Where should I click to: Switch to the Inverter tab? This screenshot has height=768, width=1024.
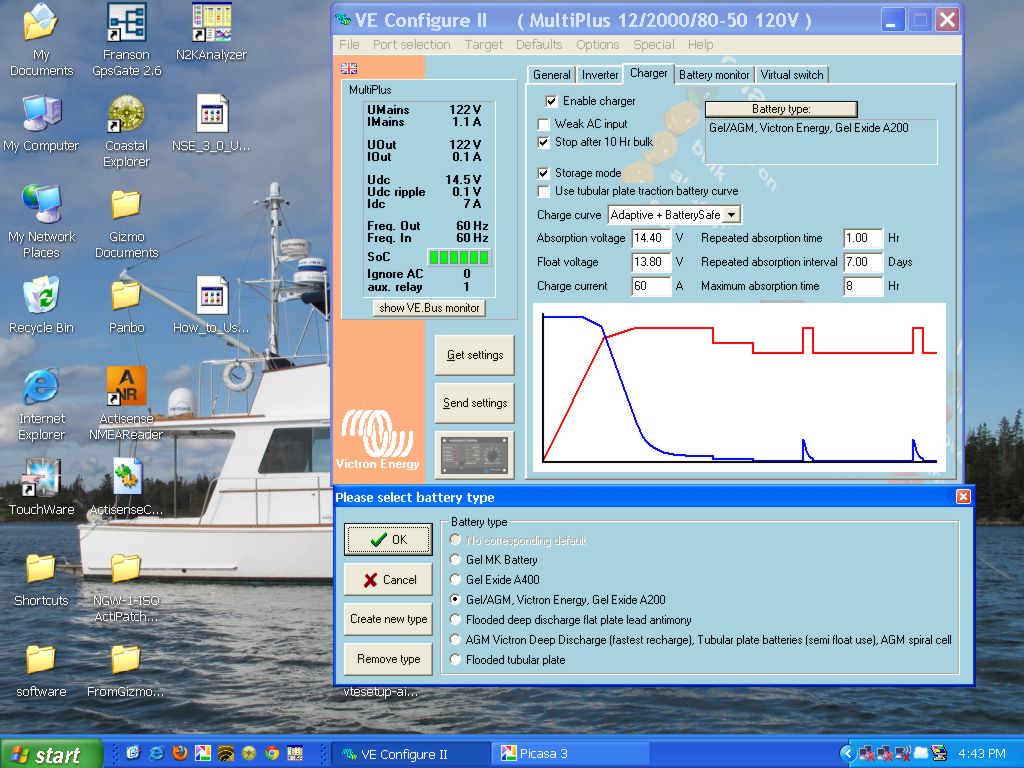pyautogui.click(x=600, y=75)
